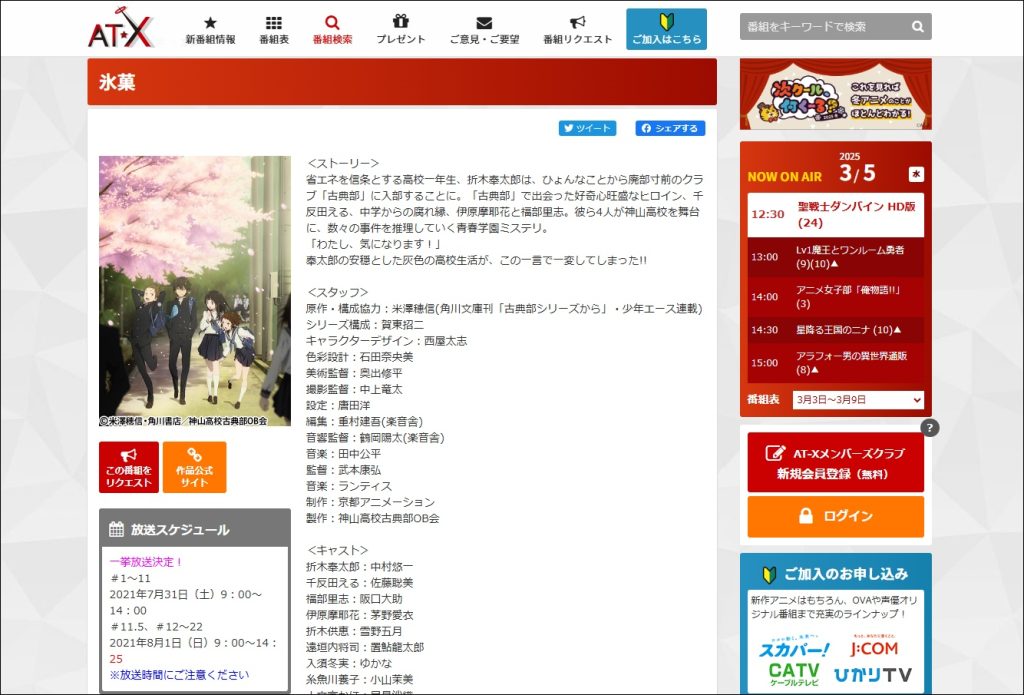
Task: Click the Twitter ツイート button
Action: [587, 129]
